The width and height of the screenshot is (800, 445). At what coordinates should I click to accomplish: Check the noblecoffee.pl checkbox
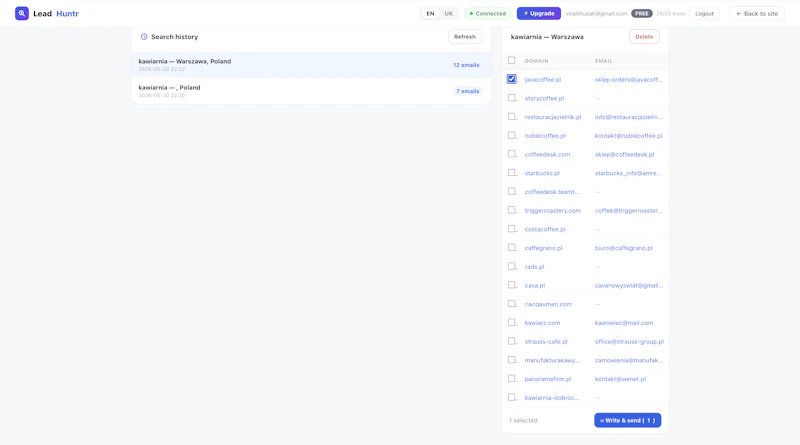[512, 135]
